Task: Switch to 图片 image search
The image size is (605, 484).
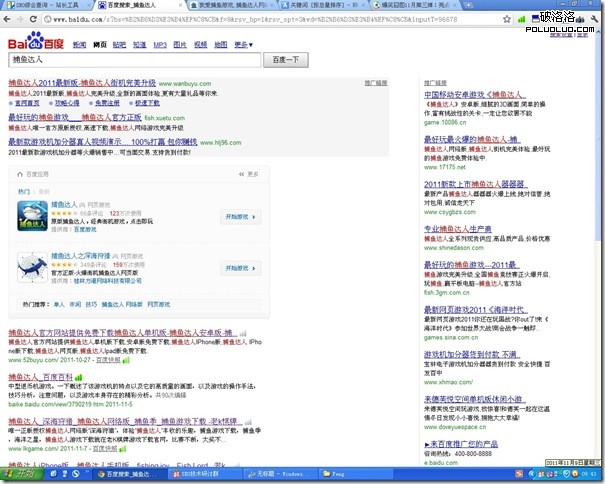Action: pos(179,44)
